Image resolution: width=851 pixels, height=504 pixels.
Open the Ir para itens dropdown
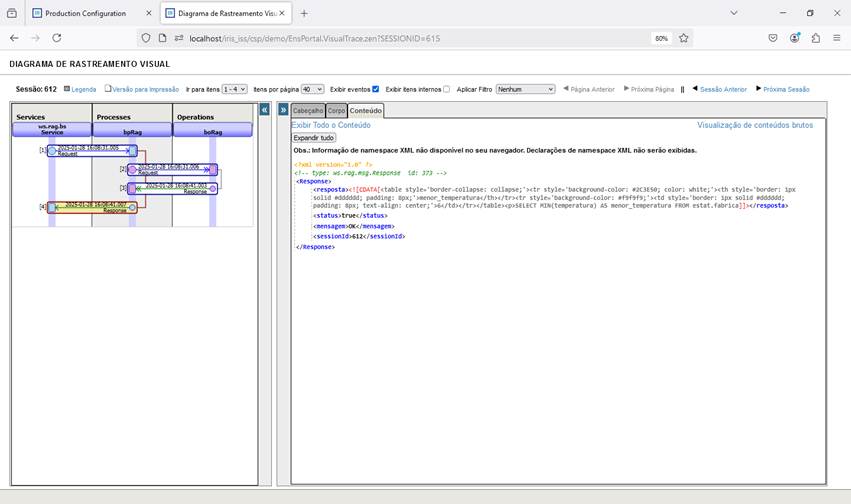234,89
